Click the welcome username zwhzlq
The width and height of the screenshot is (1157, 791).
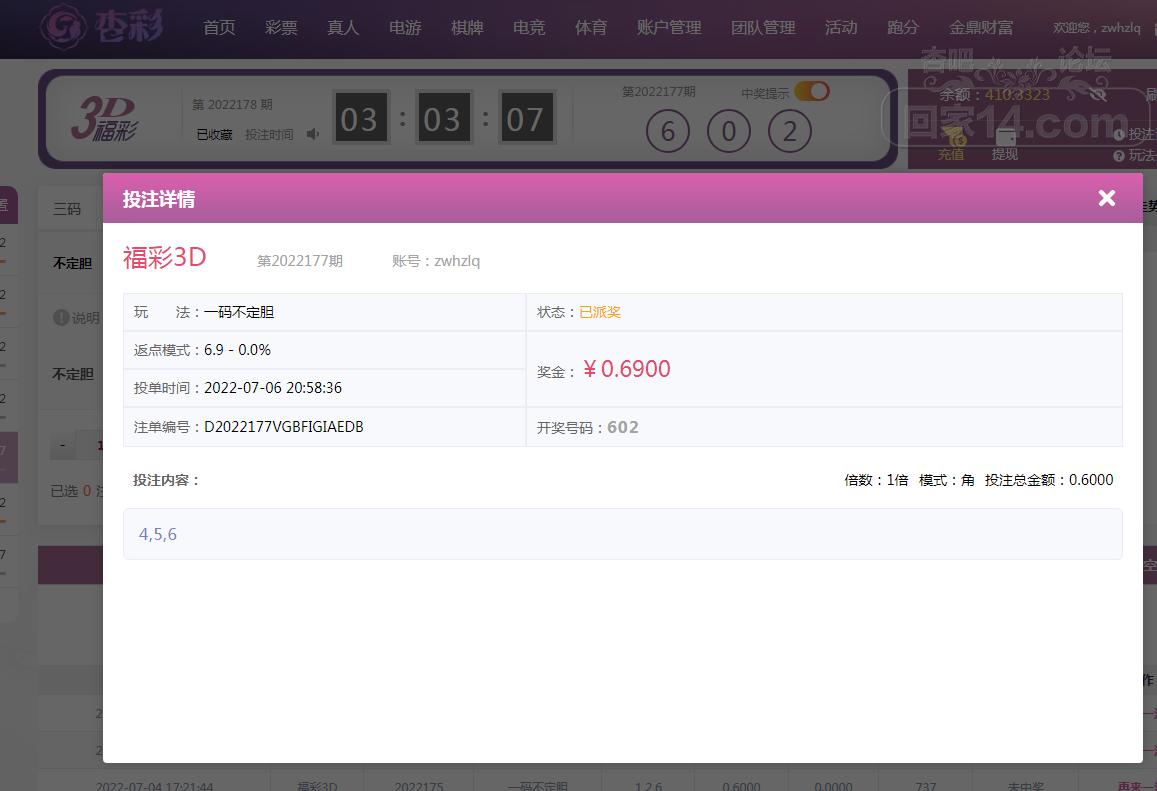point(1121,27)
